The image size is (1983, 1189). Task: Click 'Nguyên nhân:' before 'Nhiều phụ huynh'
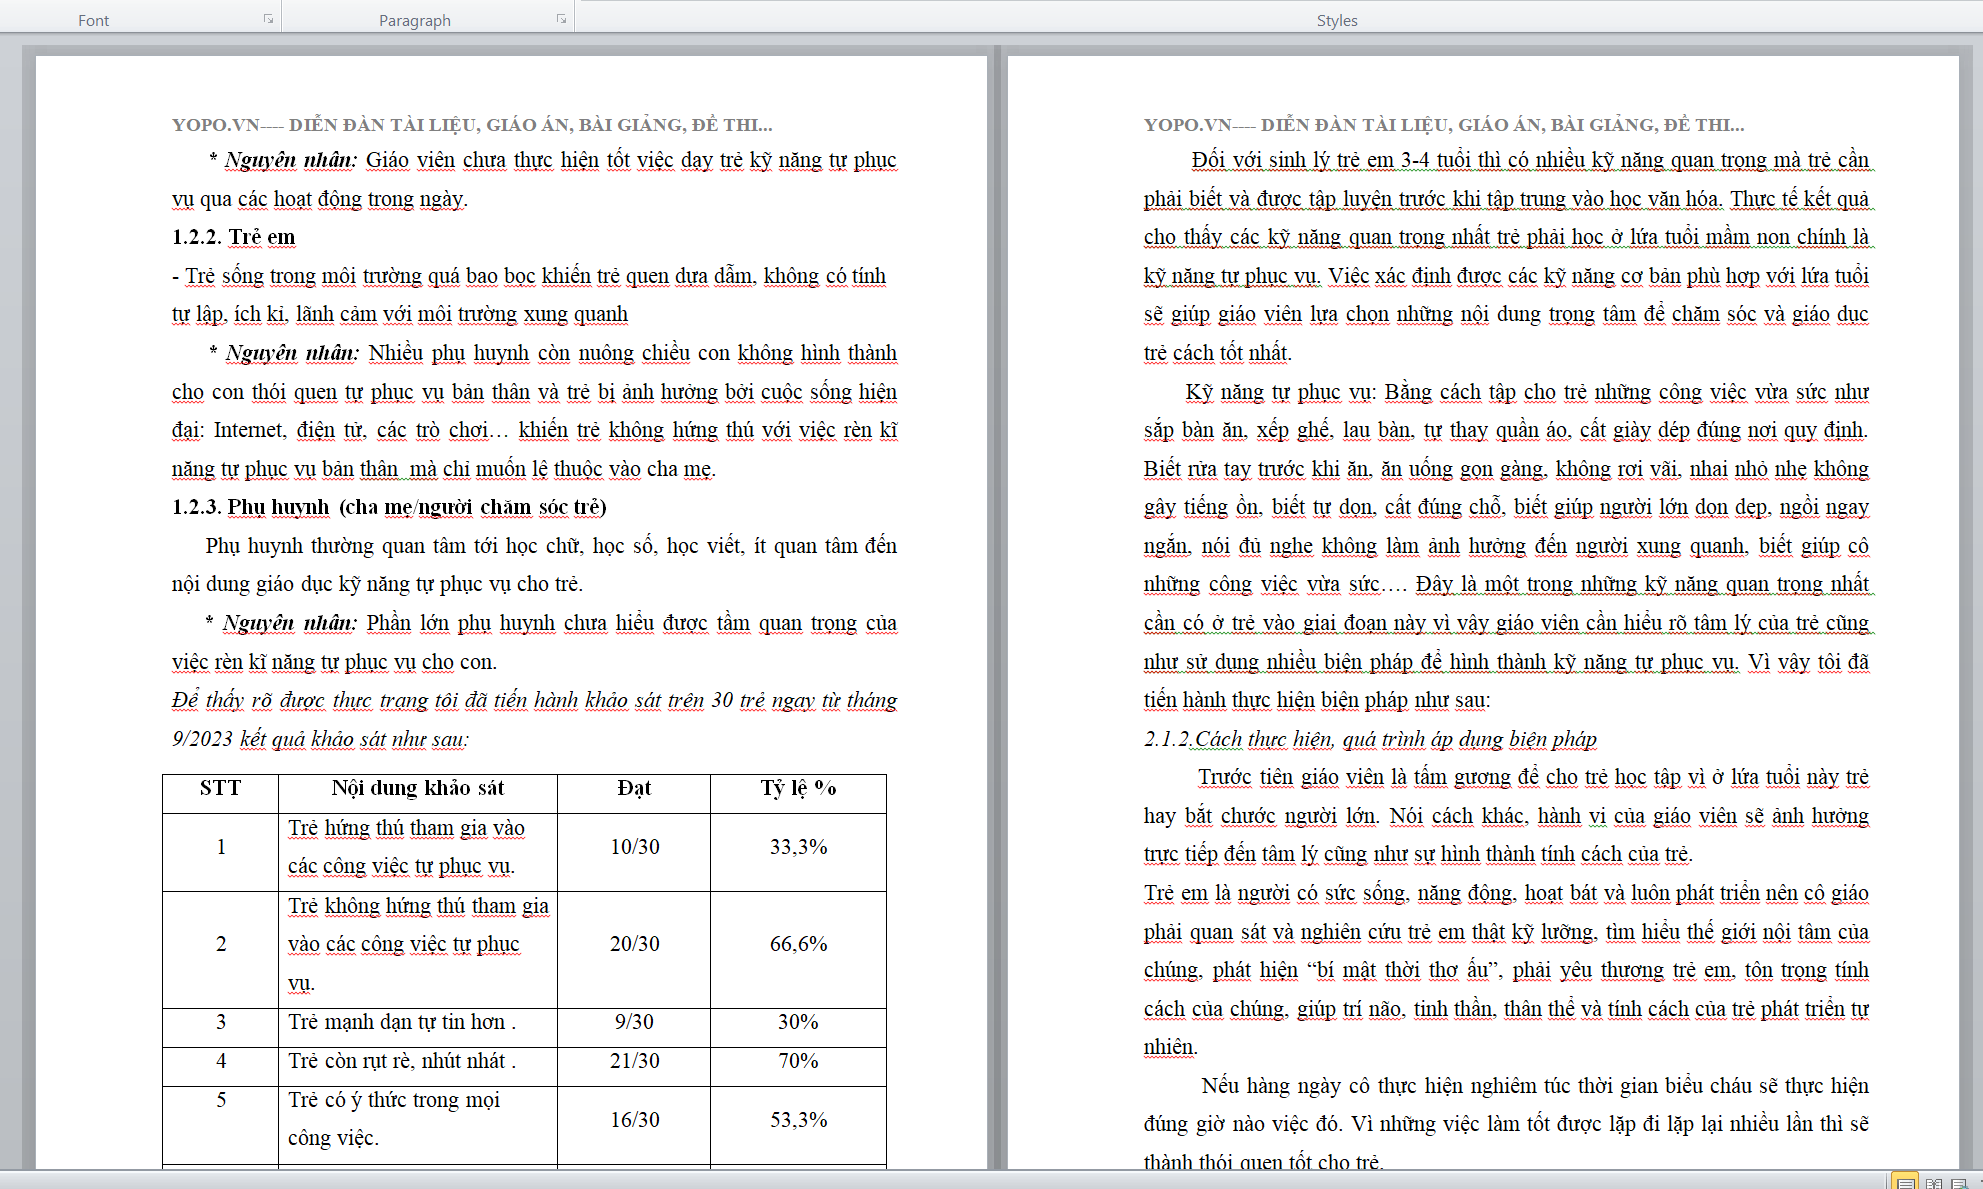click(292, 353)
